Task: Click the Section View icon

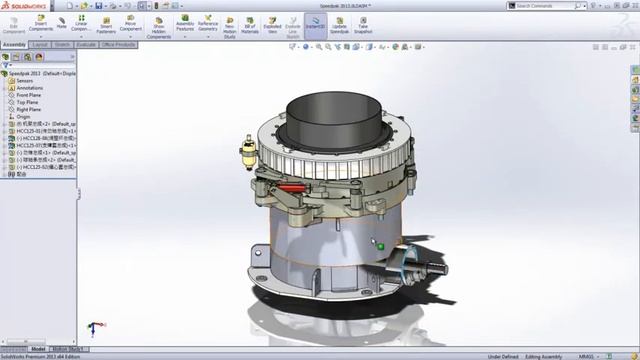Action: click(347, 47)
